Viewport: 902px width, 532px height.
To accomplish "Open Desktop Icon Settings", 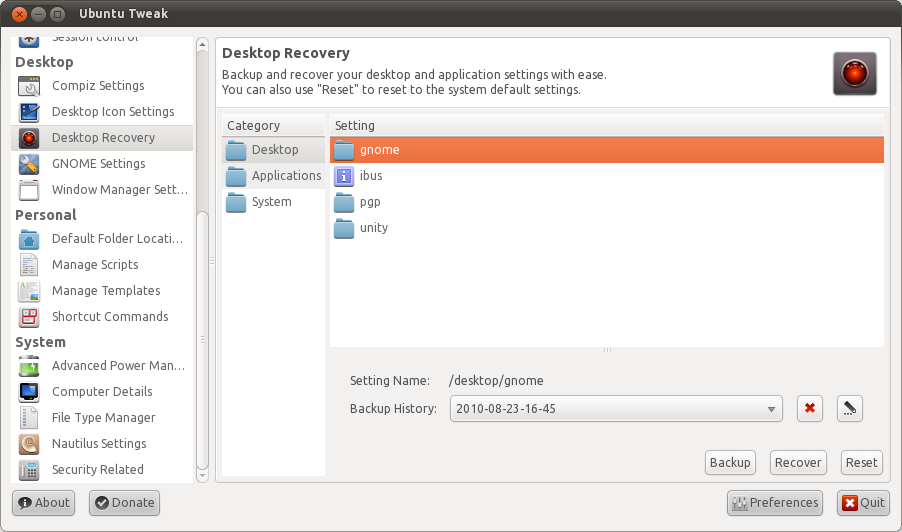I will pos(102,112).
